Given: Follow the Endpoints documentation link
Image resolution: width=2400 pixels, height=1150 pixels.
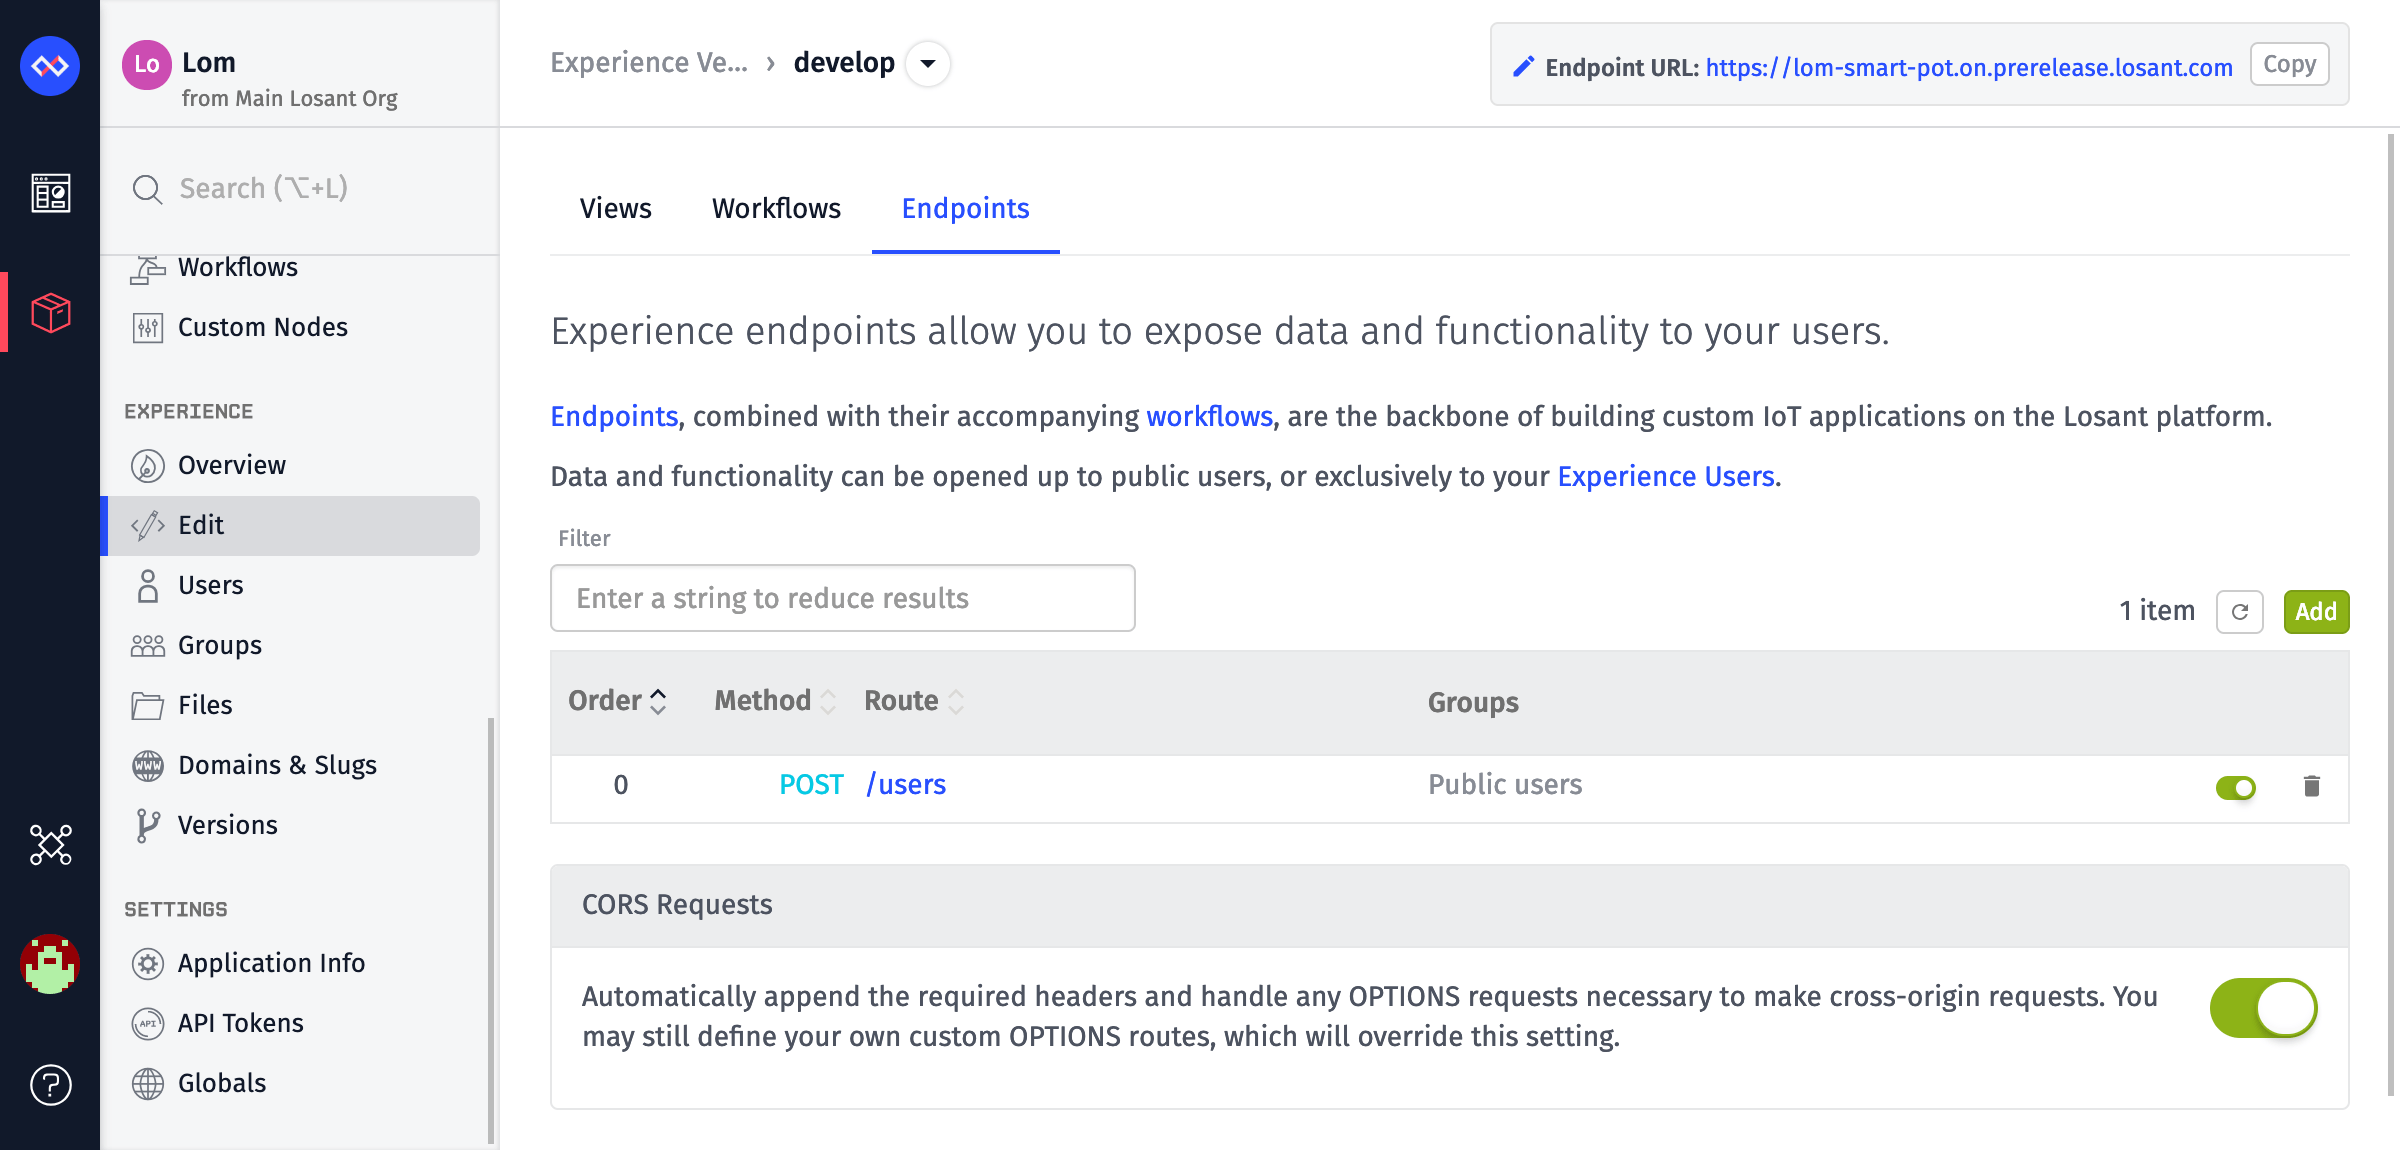Looking at the screenshot, I should tap(614, 416).
